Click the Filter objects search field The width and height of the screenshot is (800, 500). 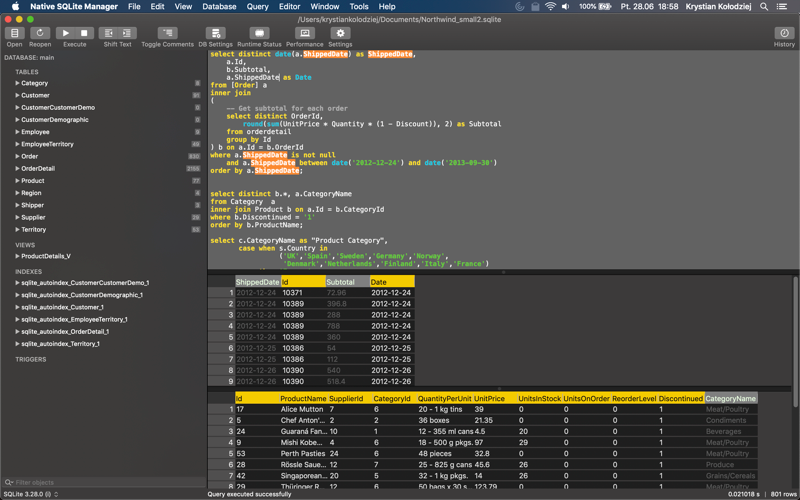tap(100, 482)
